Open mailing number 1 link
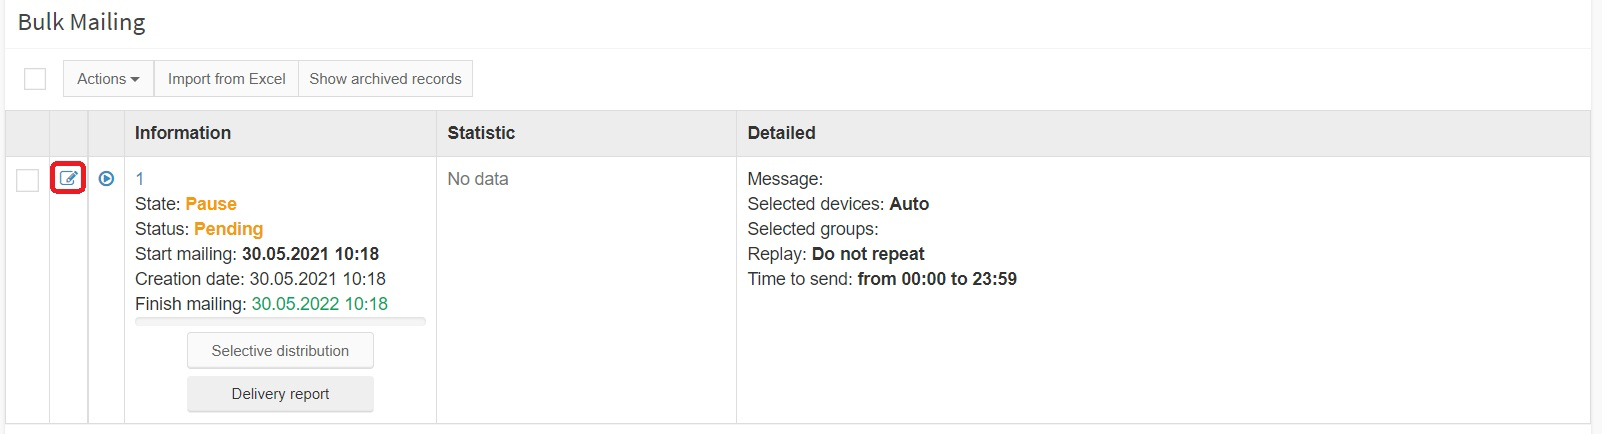 click(140, 179)
